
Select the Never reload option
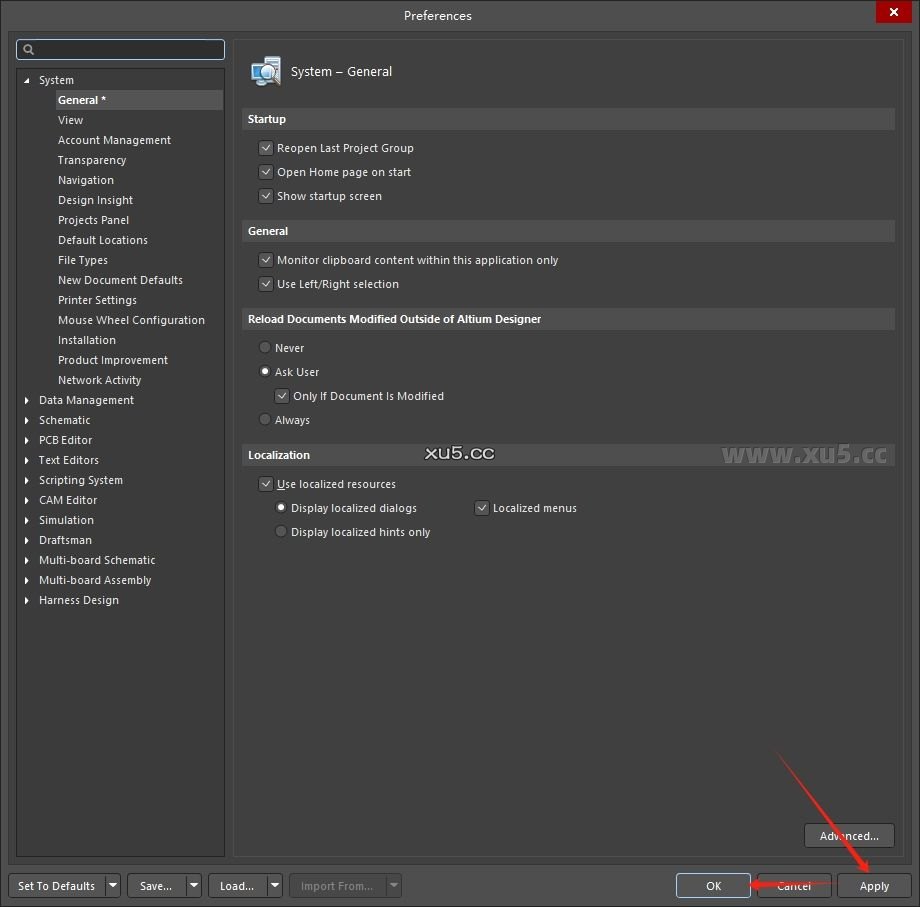pyautogui.click(x=264, y=347)
